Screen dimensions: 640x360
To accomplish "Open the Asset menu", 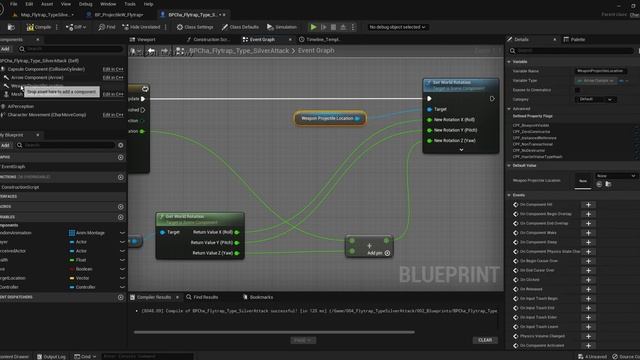I will point(47,4).
